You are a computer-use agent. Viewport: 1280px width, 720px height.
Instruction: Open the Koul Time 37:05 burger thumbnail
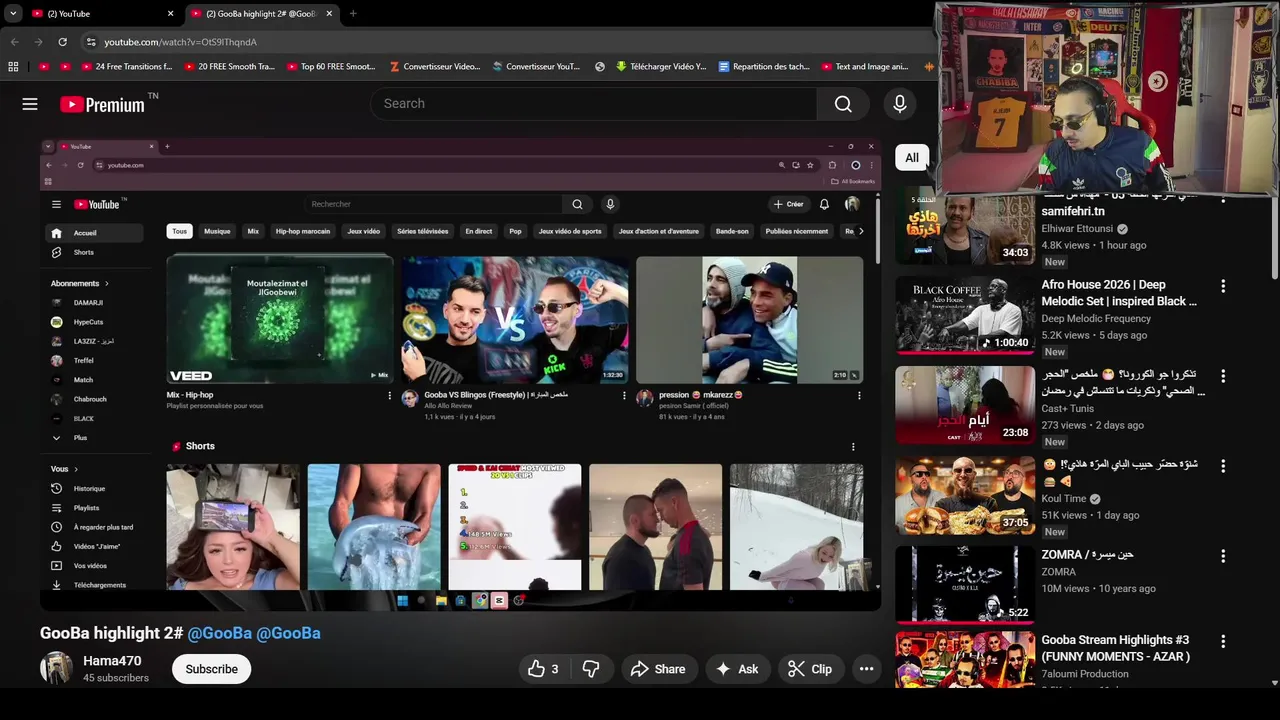965,495
